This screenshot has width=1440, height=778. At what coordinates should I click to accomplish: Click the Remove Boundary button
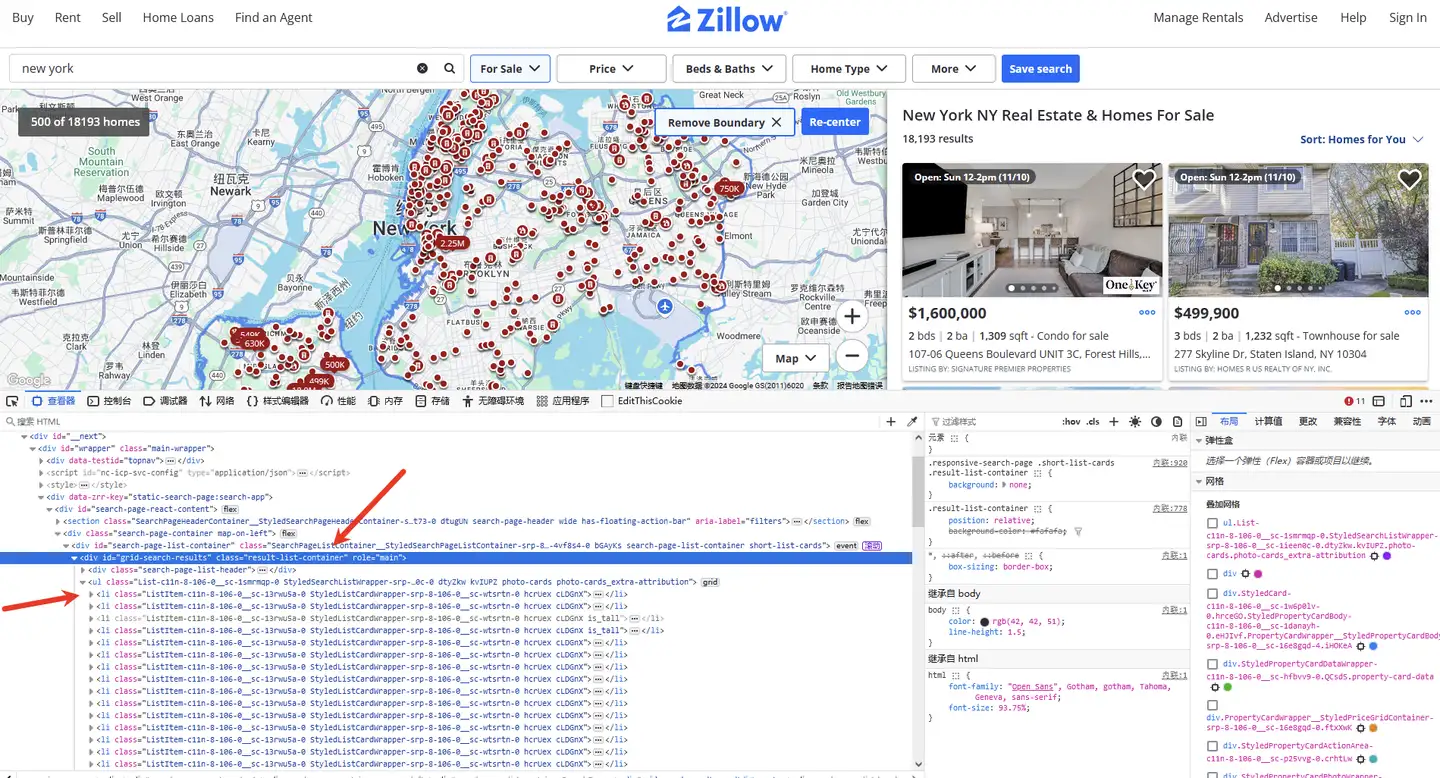[x=725, y=122]
